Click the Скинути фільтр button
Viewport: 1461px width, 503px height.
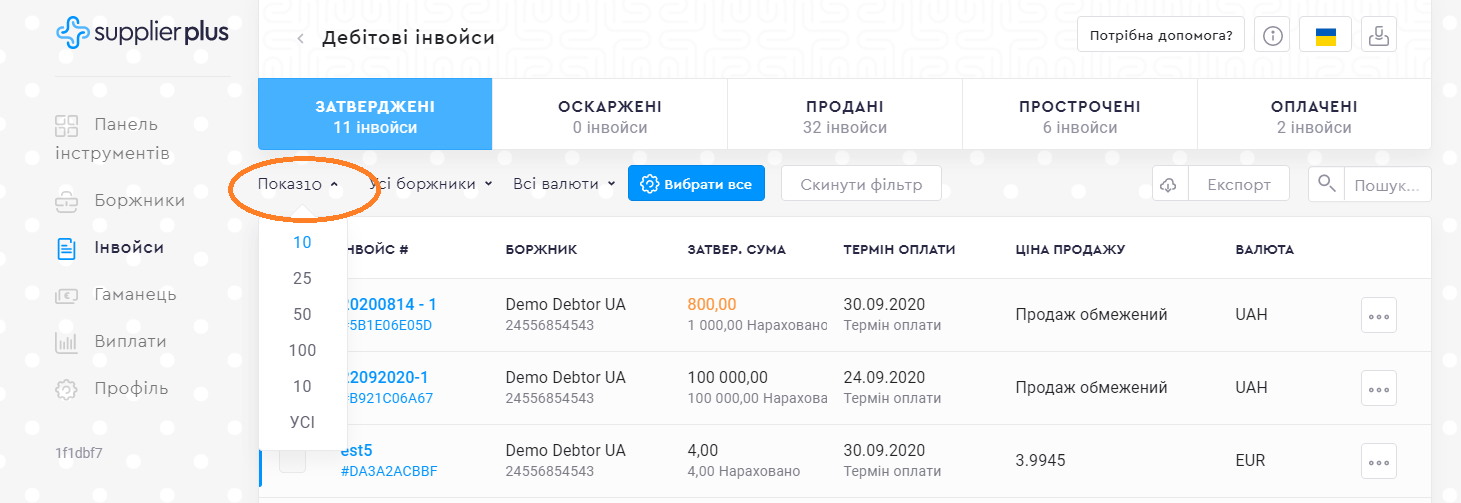861,184
